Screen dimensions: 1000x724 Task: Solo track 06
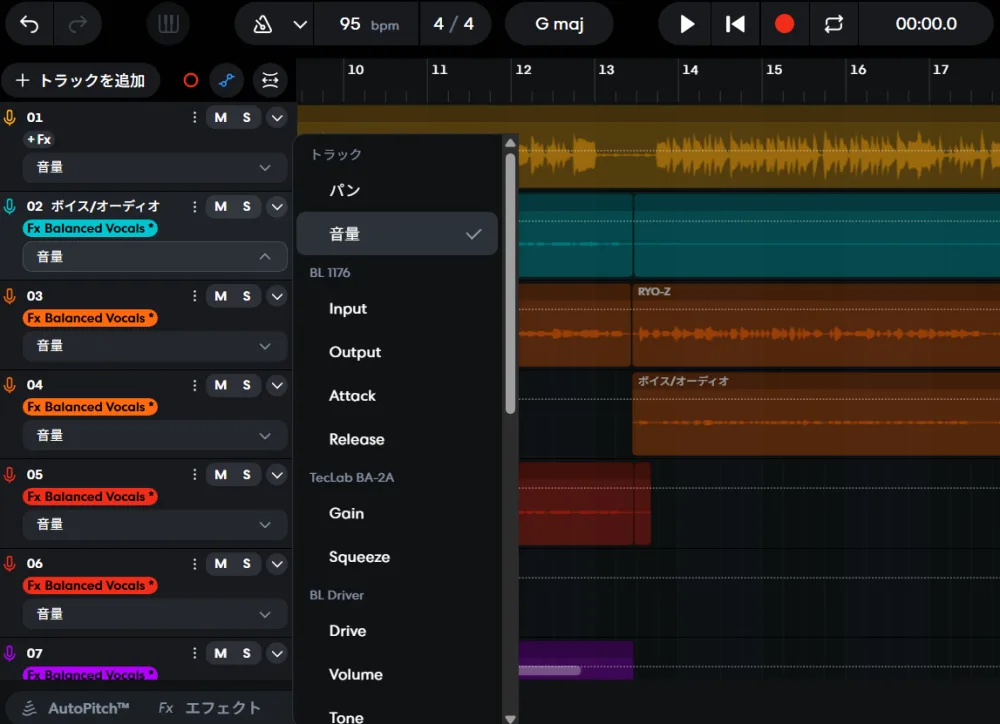click(247, 564)
